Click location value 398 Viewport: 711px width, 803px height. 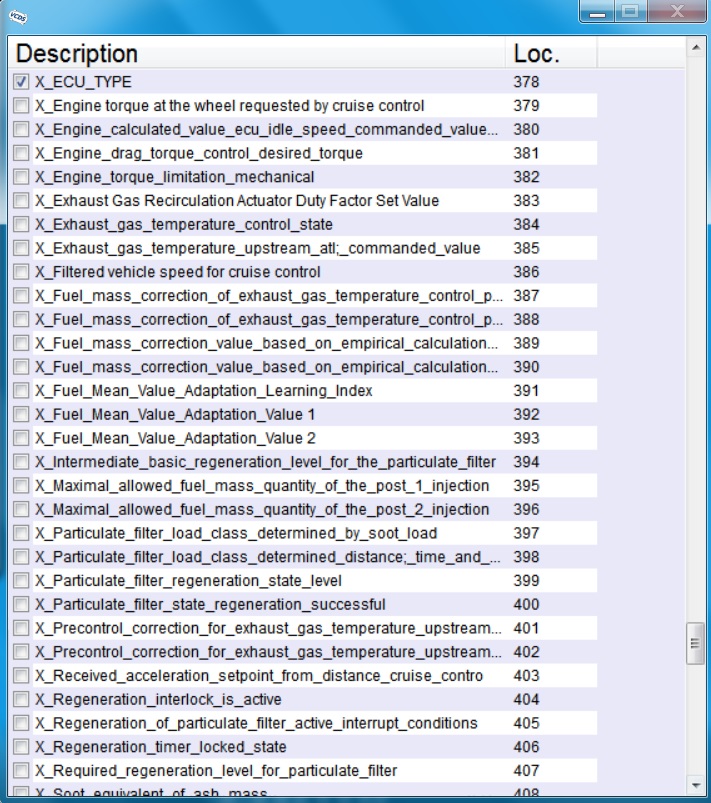(x=526, y=557)
